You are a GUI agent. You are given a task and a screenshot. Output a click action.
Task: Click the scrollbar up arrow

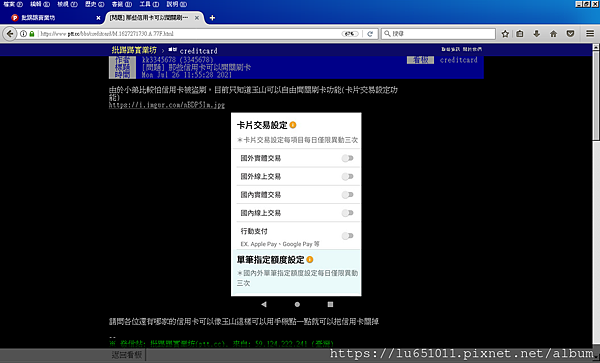pyautogui.click(x=596, y=47)
